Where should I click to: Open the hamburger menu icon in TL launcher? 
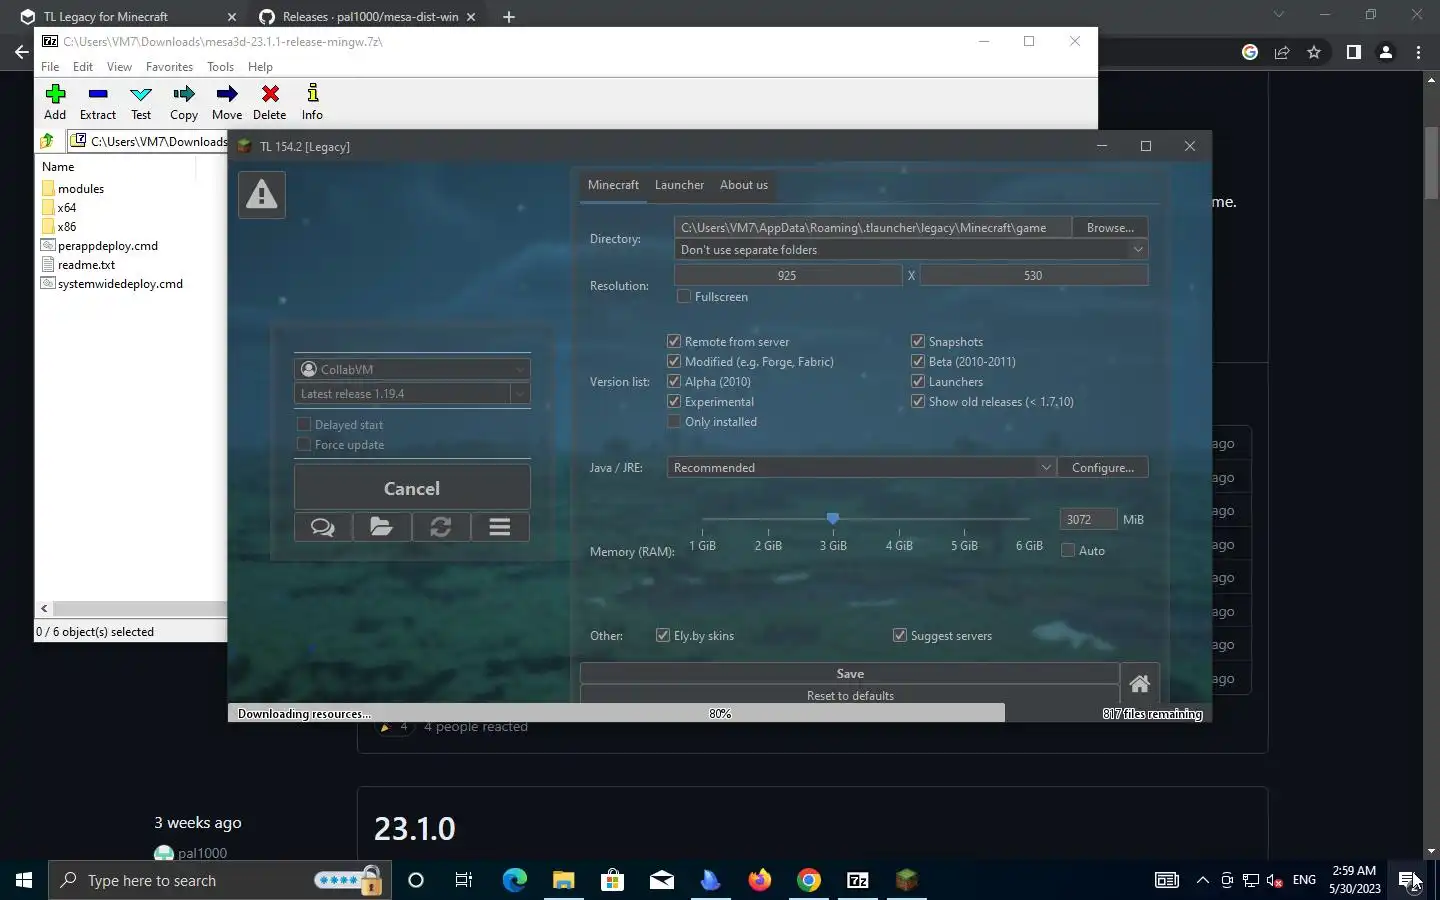click(x=500, y=527)
